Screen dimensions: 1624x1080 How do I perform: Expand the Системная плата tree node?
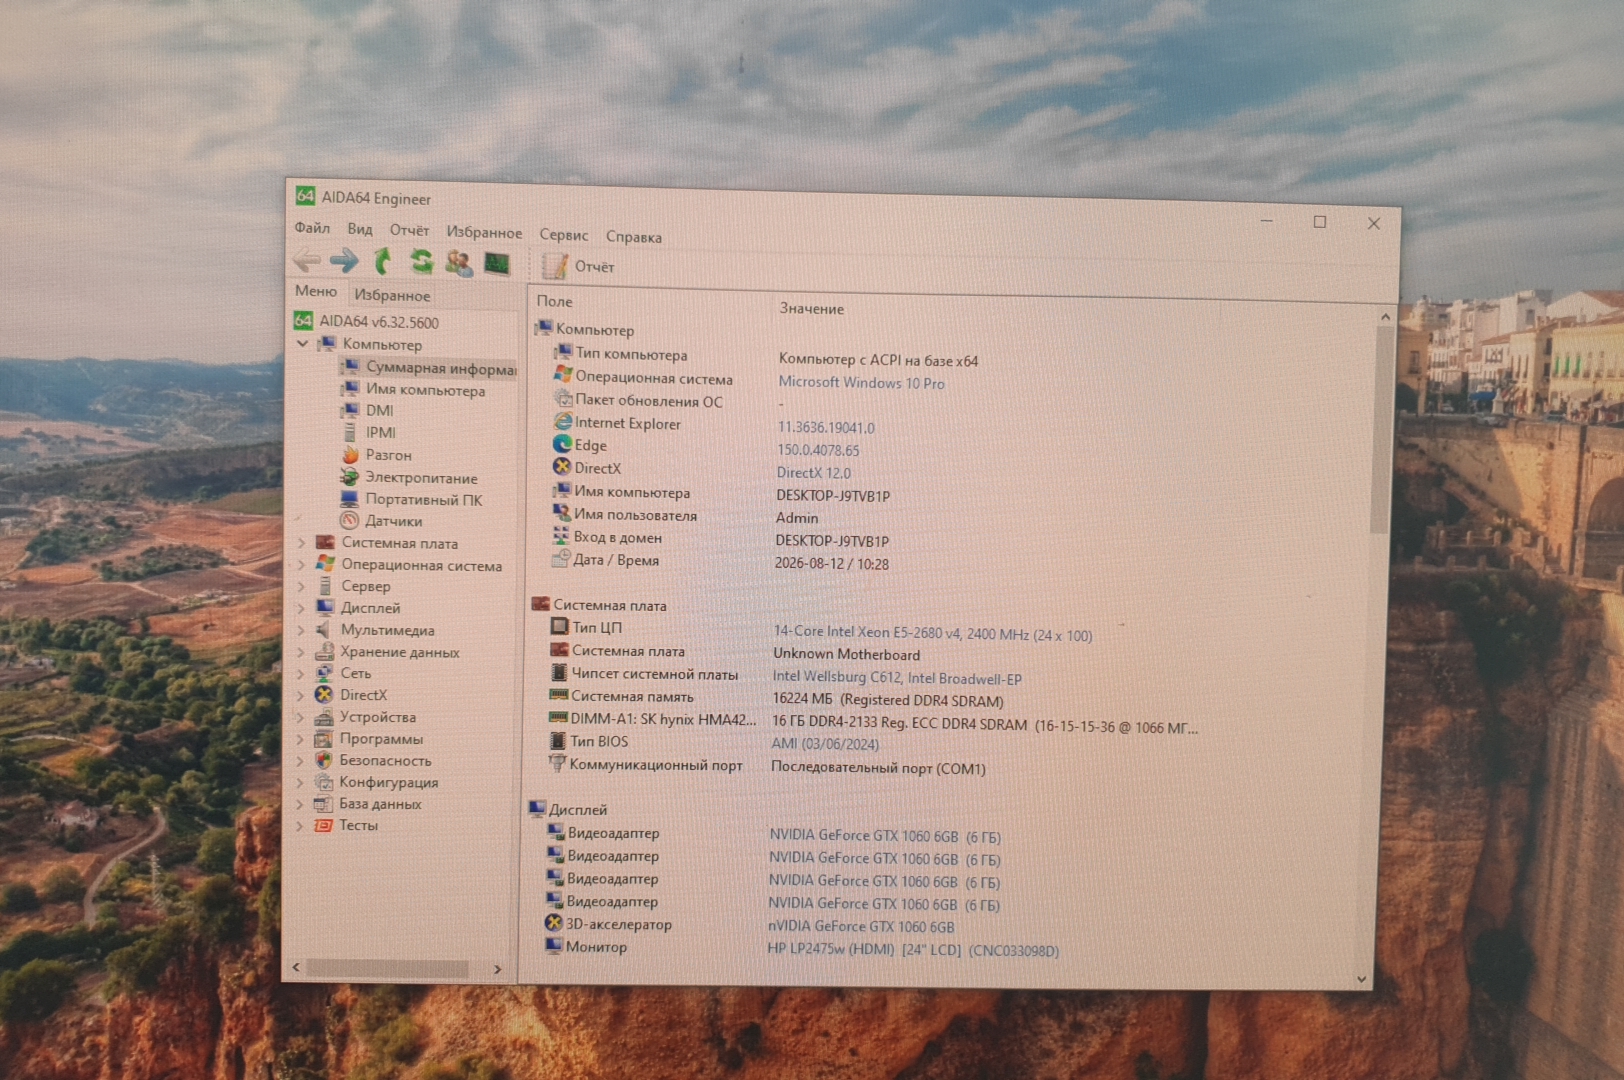(x=302, y=542)
